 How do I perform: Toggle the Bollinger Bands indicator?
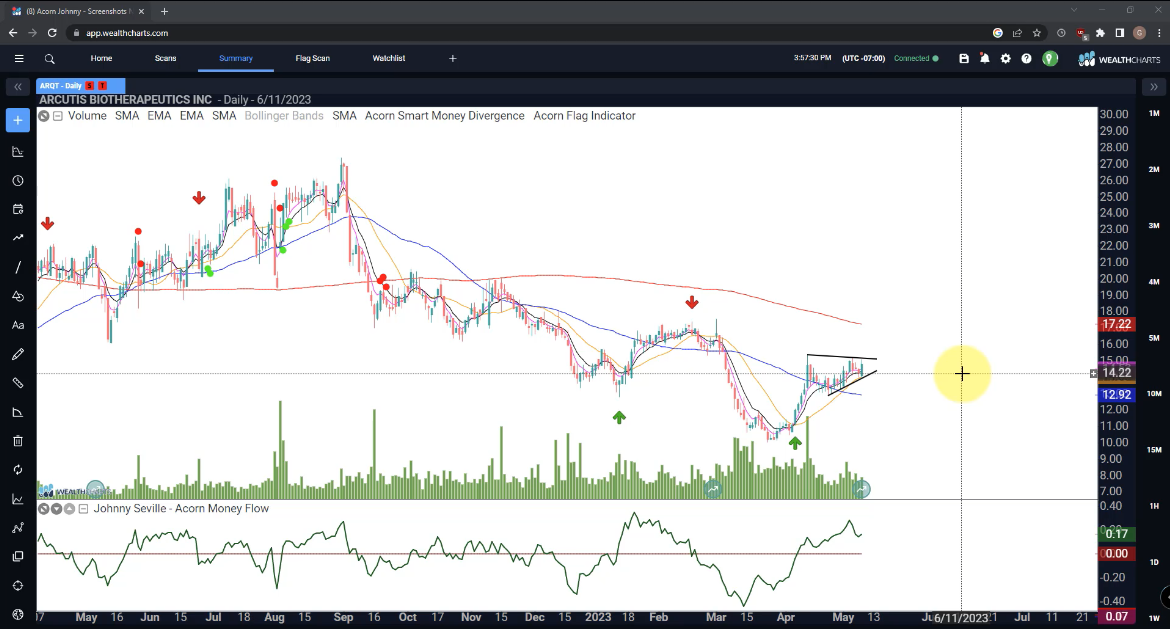tap(284, 116)
